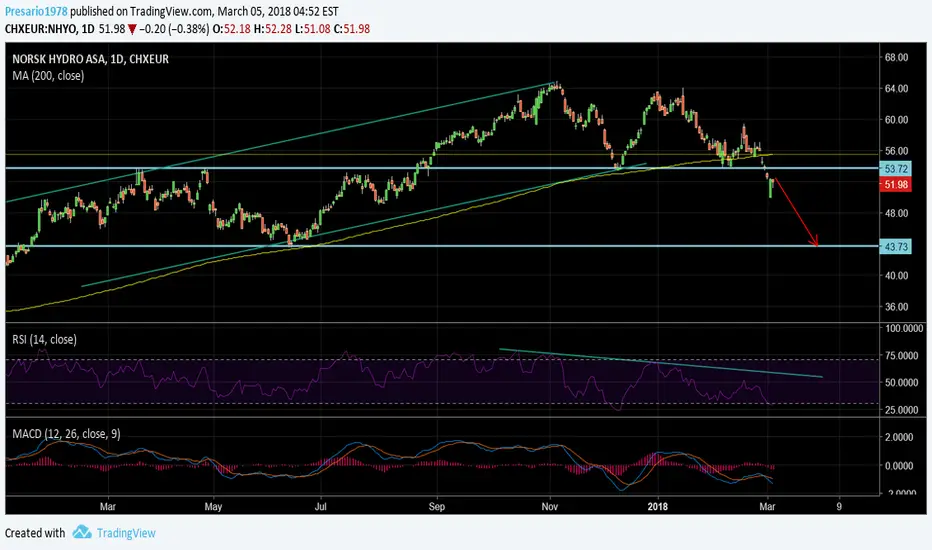Click the MACD (12, 26, close, 9) label
Screen dimensions: 932x550
(x=66, y=433)
